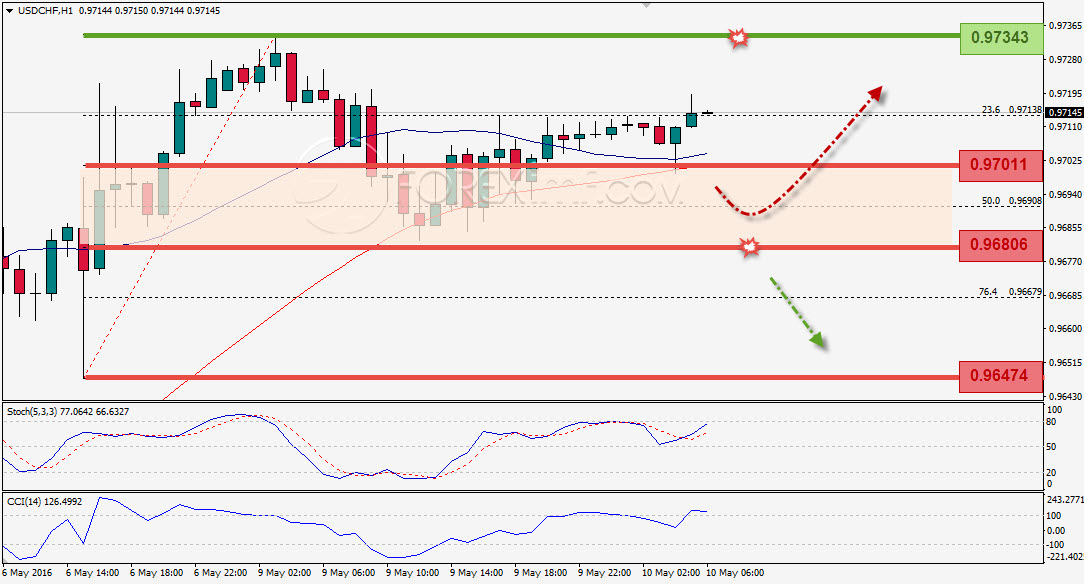Click the 243.2771 CCI scale value
The height and width of the screenshot is (584, 1084).
(1065, 500)
